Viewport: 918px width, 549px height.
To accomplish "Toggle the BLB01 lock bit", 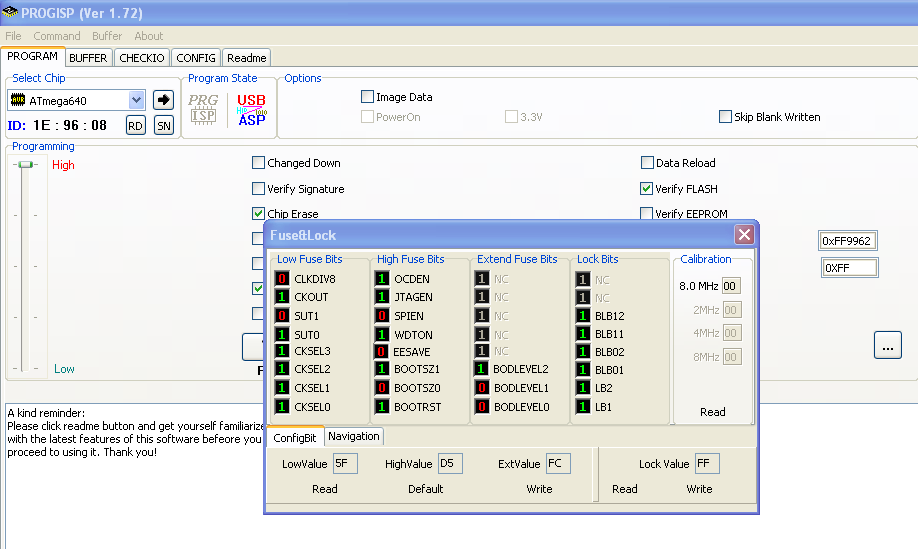I will (583, 369).
